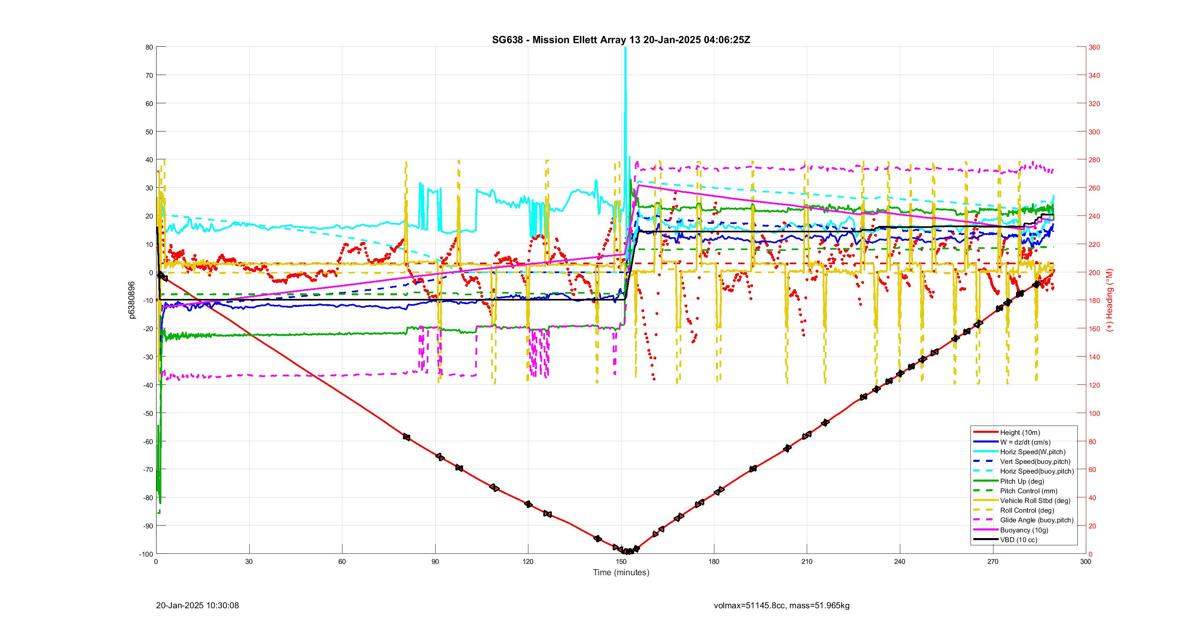Click the red '(+) Heading (°M)' axis label
Image resolution: width=1200 pixels, height=622 pixels.
point(1110,300)
